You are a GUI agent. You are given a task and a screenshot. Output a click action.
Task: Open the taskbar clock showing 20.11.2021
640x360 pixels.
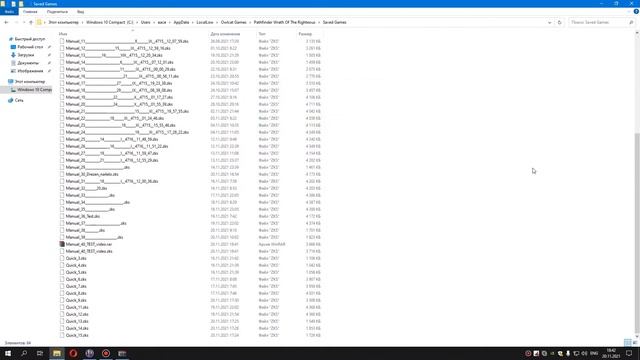[x=611, y=353]
